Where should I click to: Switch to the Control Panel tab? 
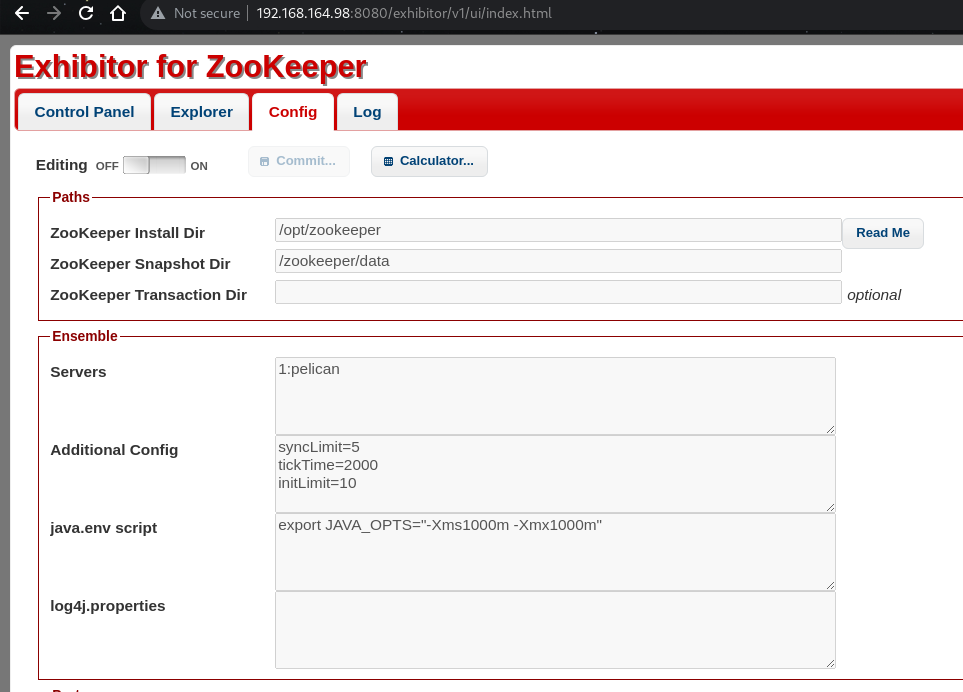(84, 112)
